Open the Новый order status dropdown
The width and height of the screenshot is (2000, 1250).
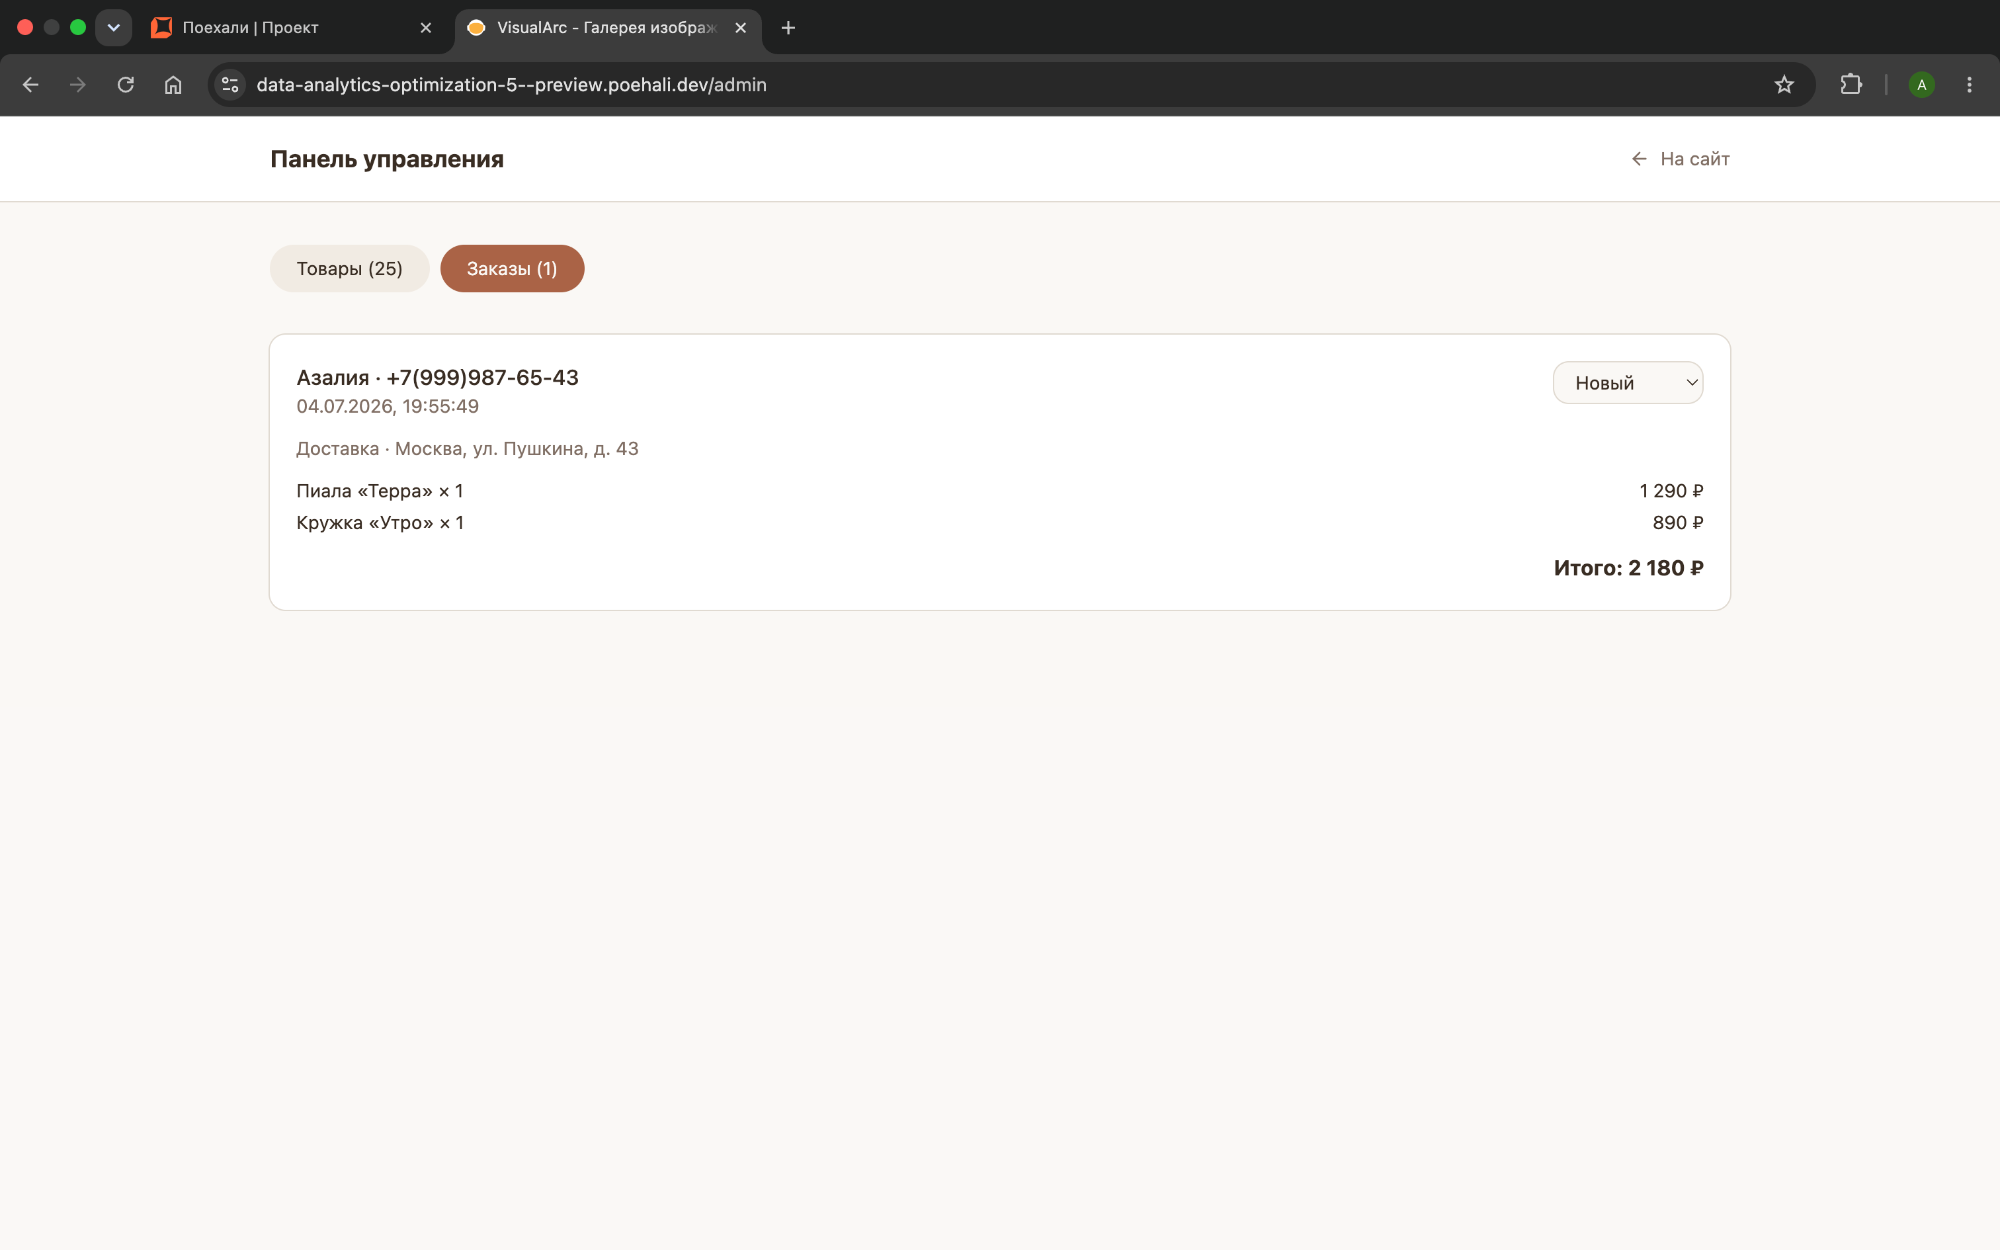click(1627, 383)
